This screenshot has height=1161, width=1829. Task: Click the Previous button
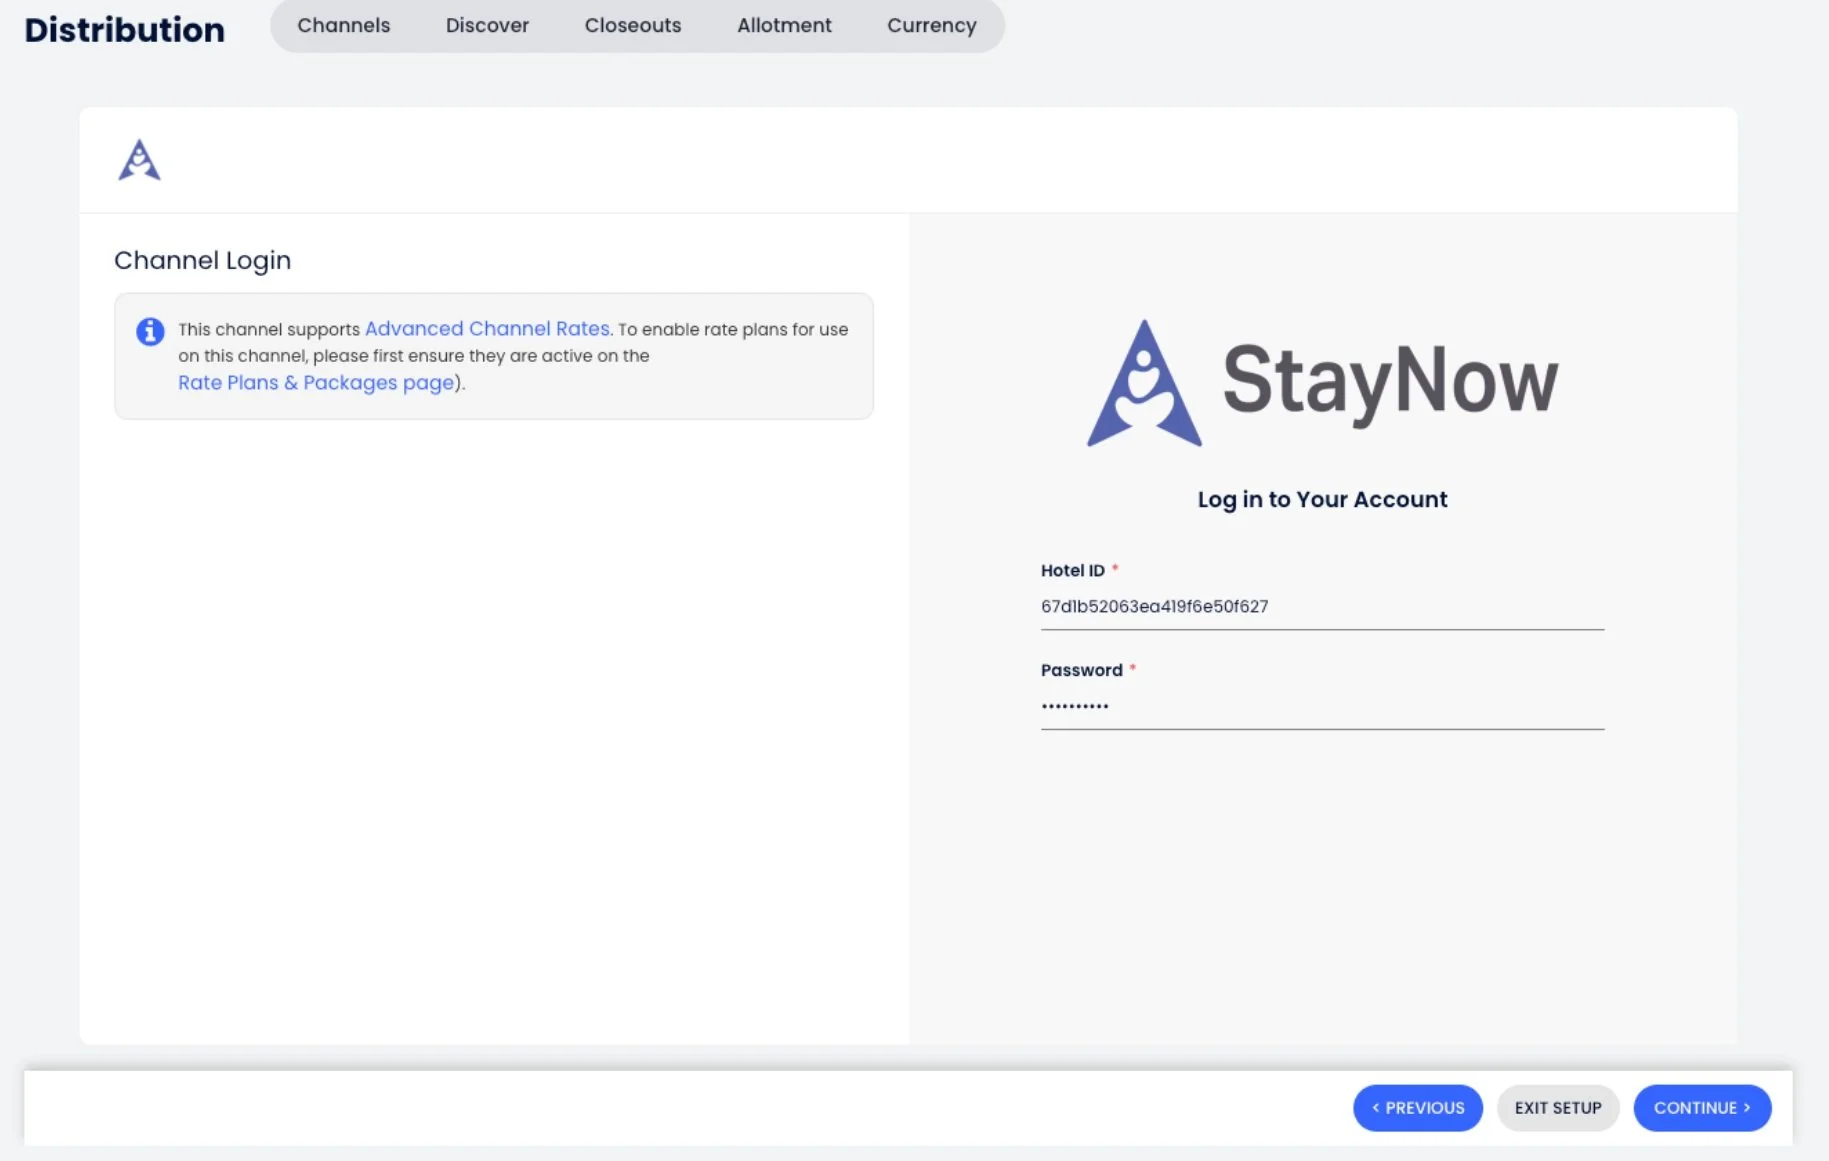coord(1417,1108)
